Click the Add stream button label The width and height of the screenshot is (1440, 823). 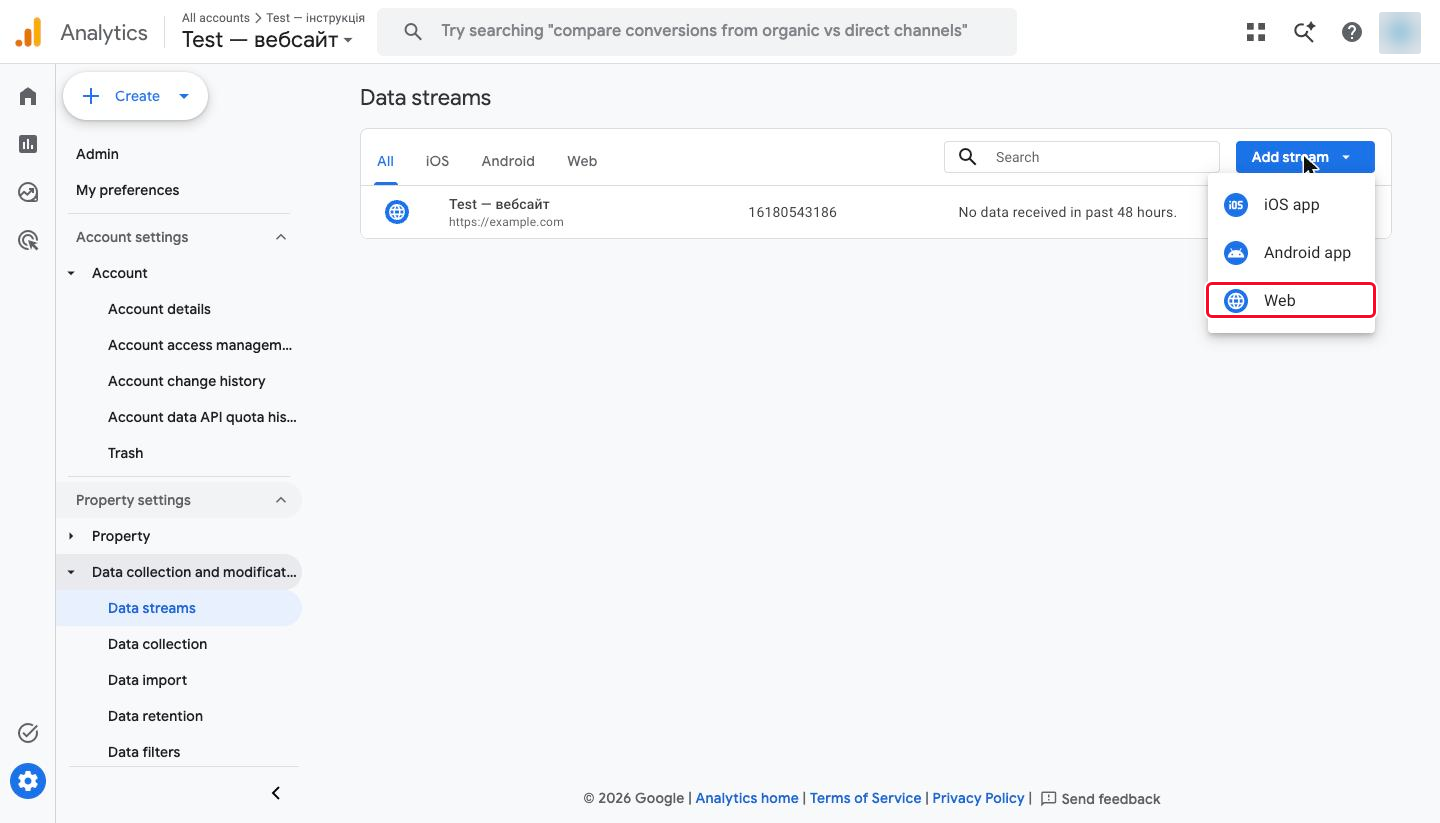coord(1290,157)
